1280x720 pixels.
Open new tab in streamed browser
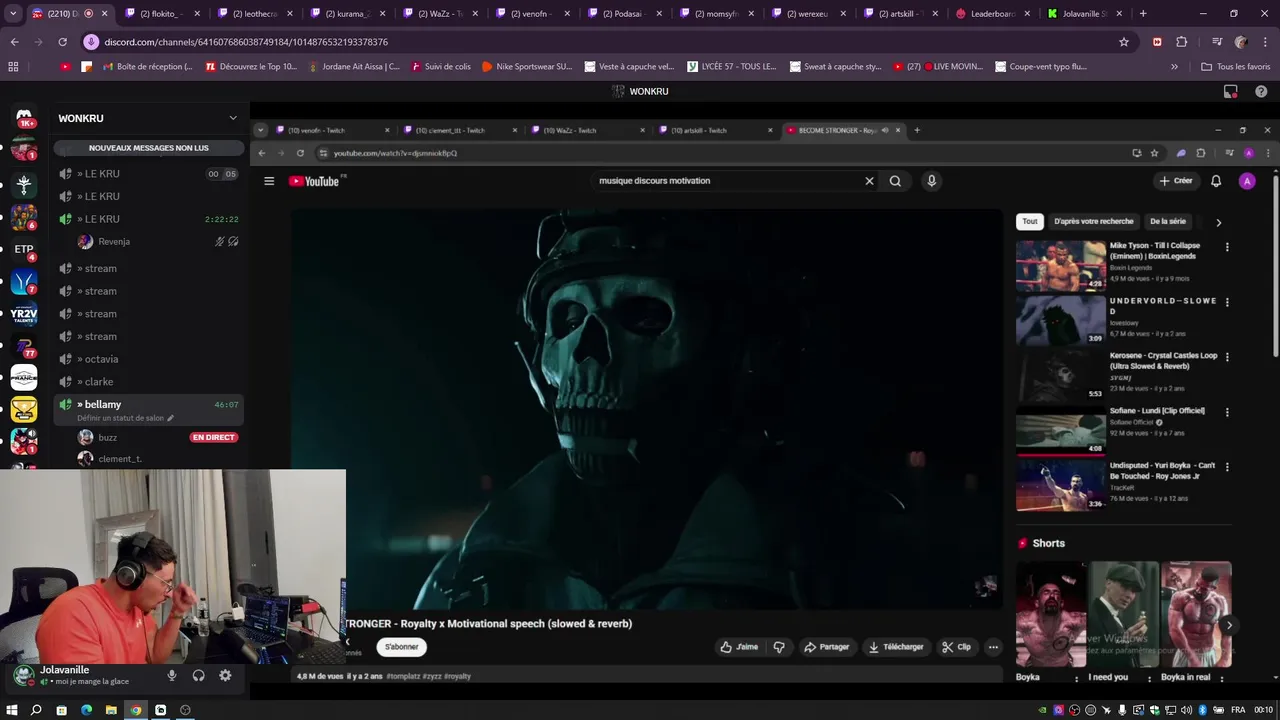click(917, 130)
